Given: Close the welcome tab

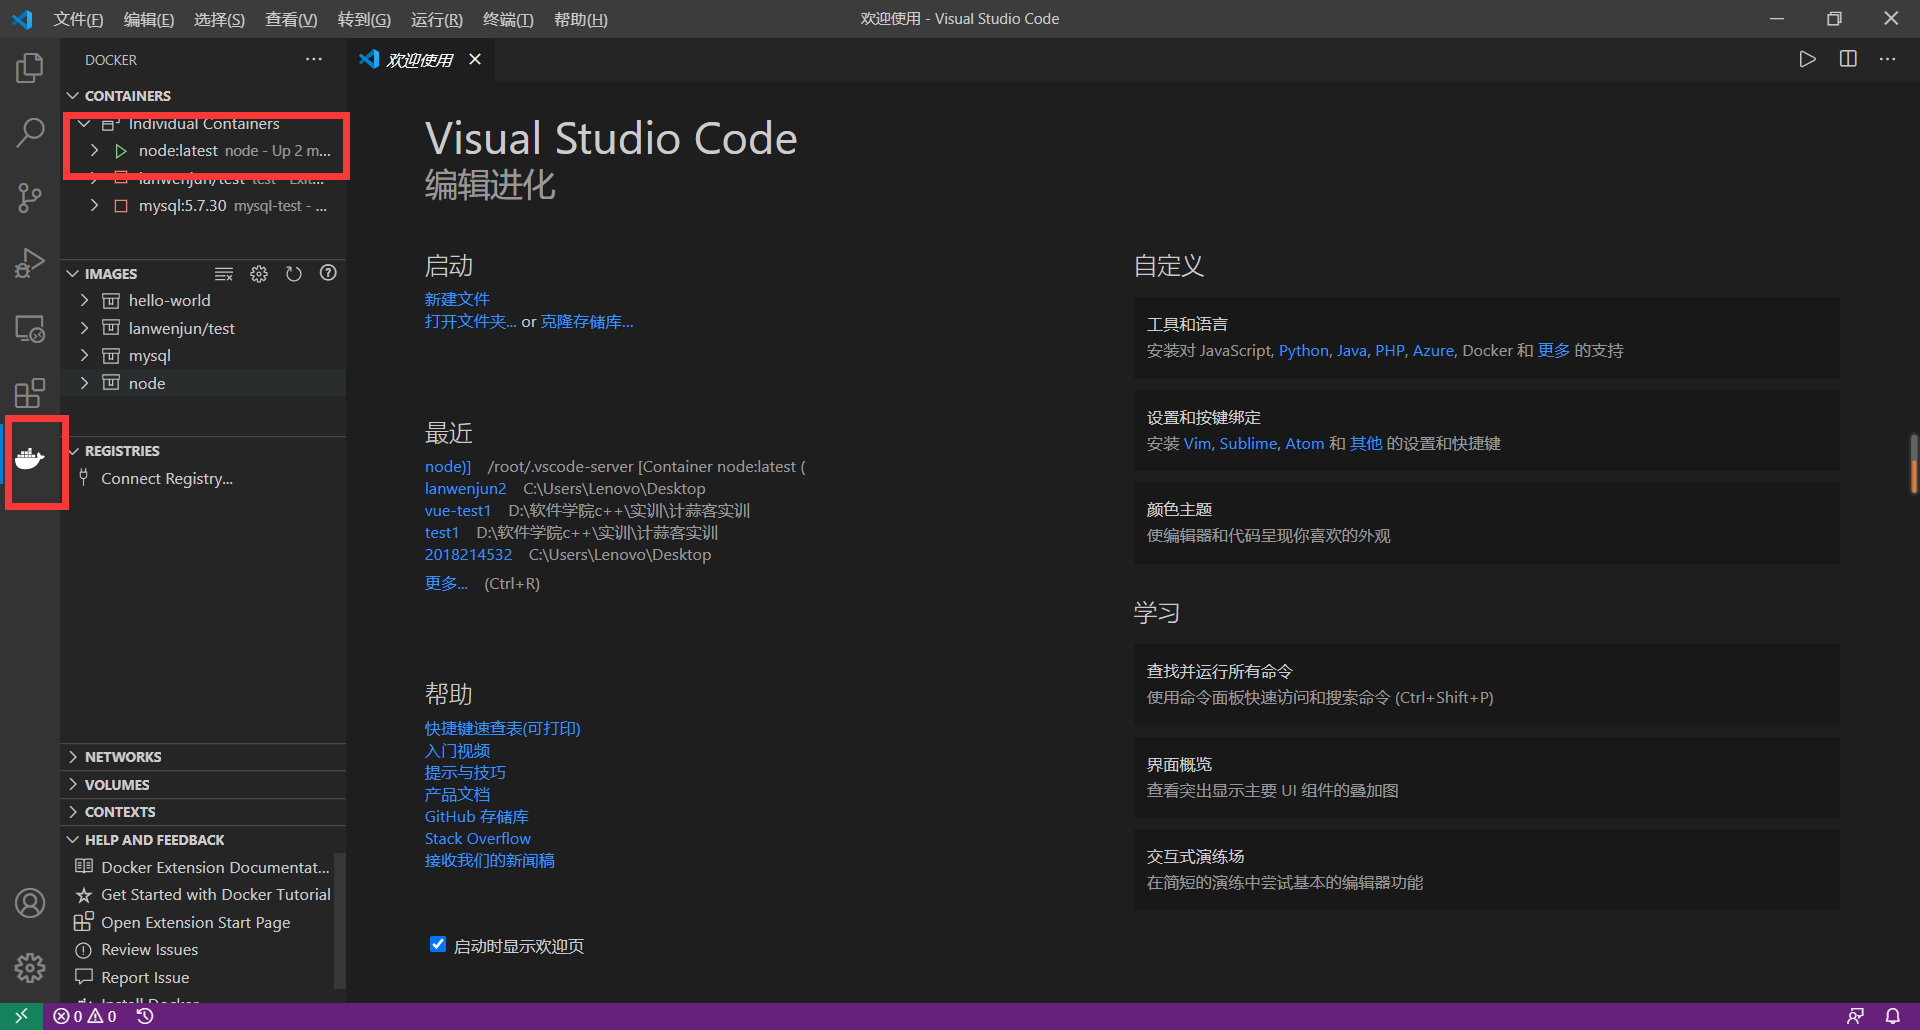Looking at the screenshot, I should [x=475, y=59].
